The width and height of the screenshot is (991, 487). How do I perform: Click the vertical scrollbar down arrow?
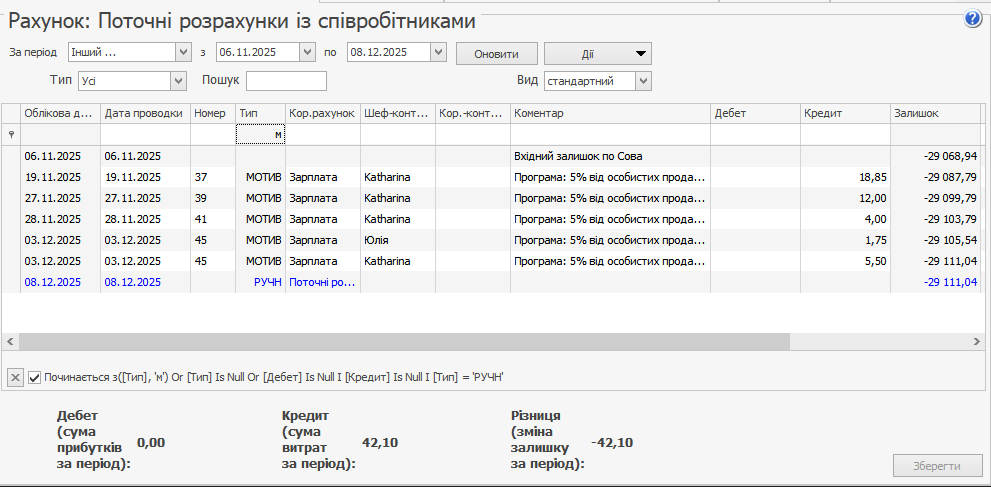point(985,327)
